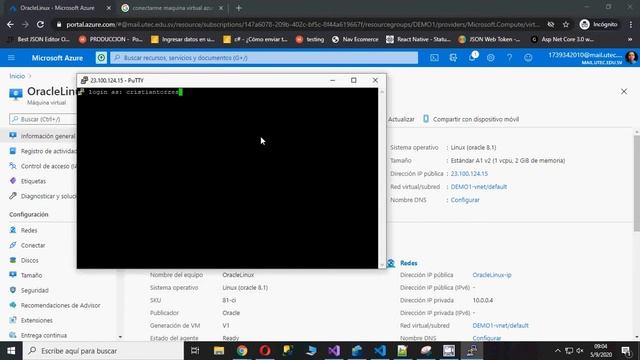
Task: Open Etiquetas menu item
Action: click(x=33, y=181)
